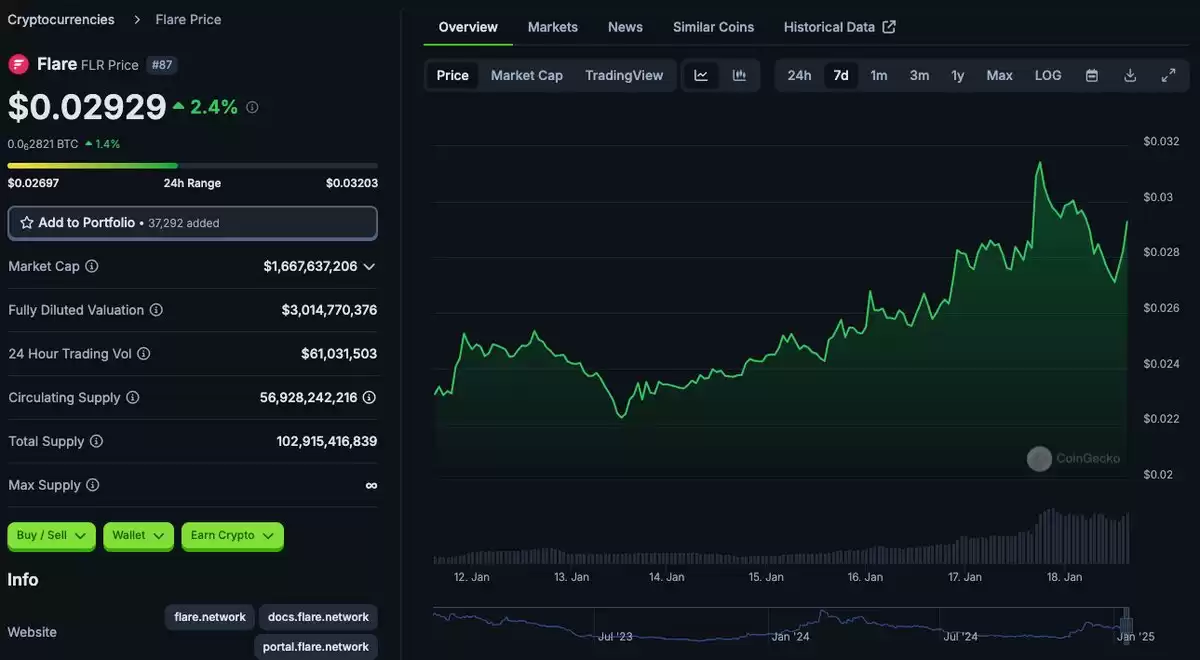Click the $0.02697 24h low value

[33, 183]
